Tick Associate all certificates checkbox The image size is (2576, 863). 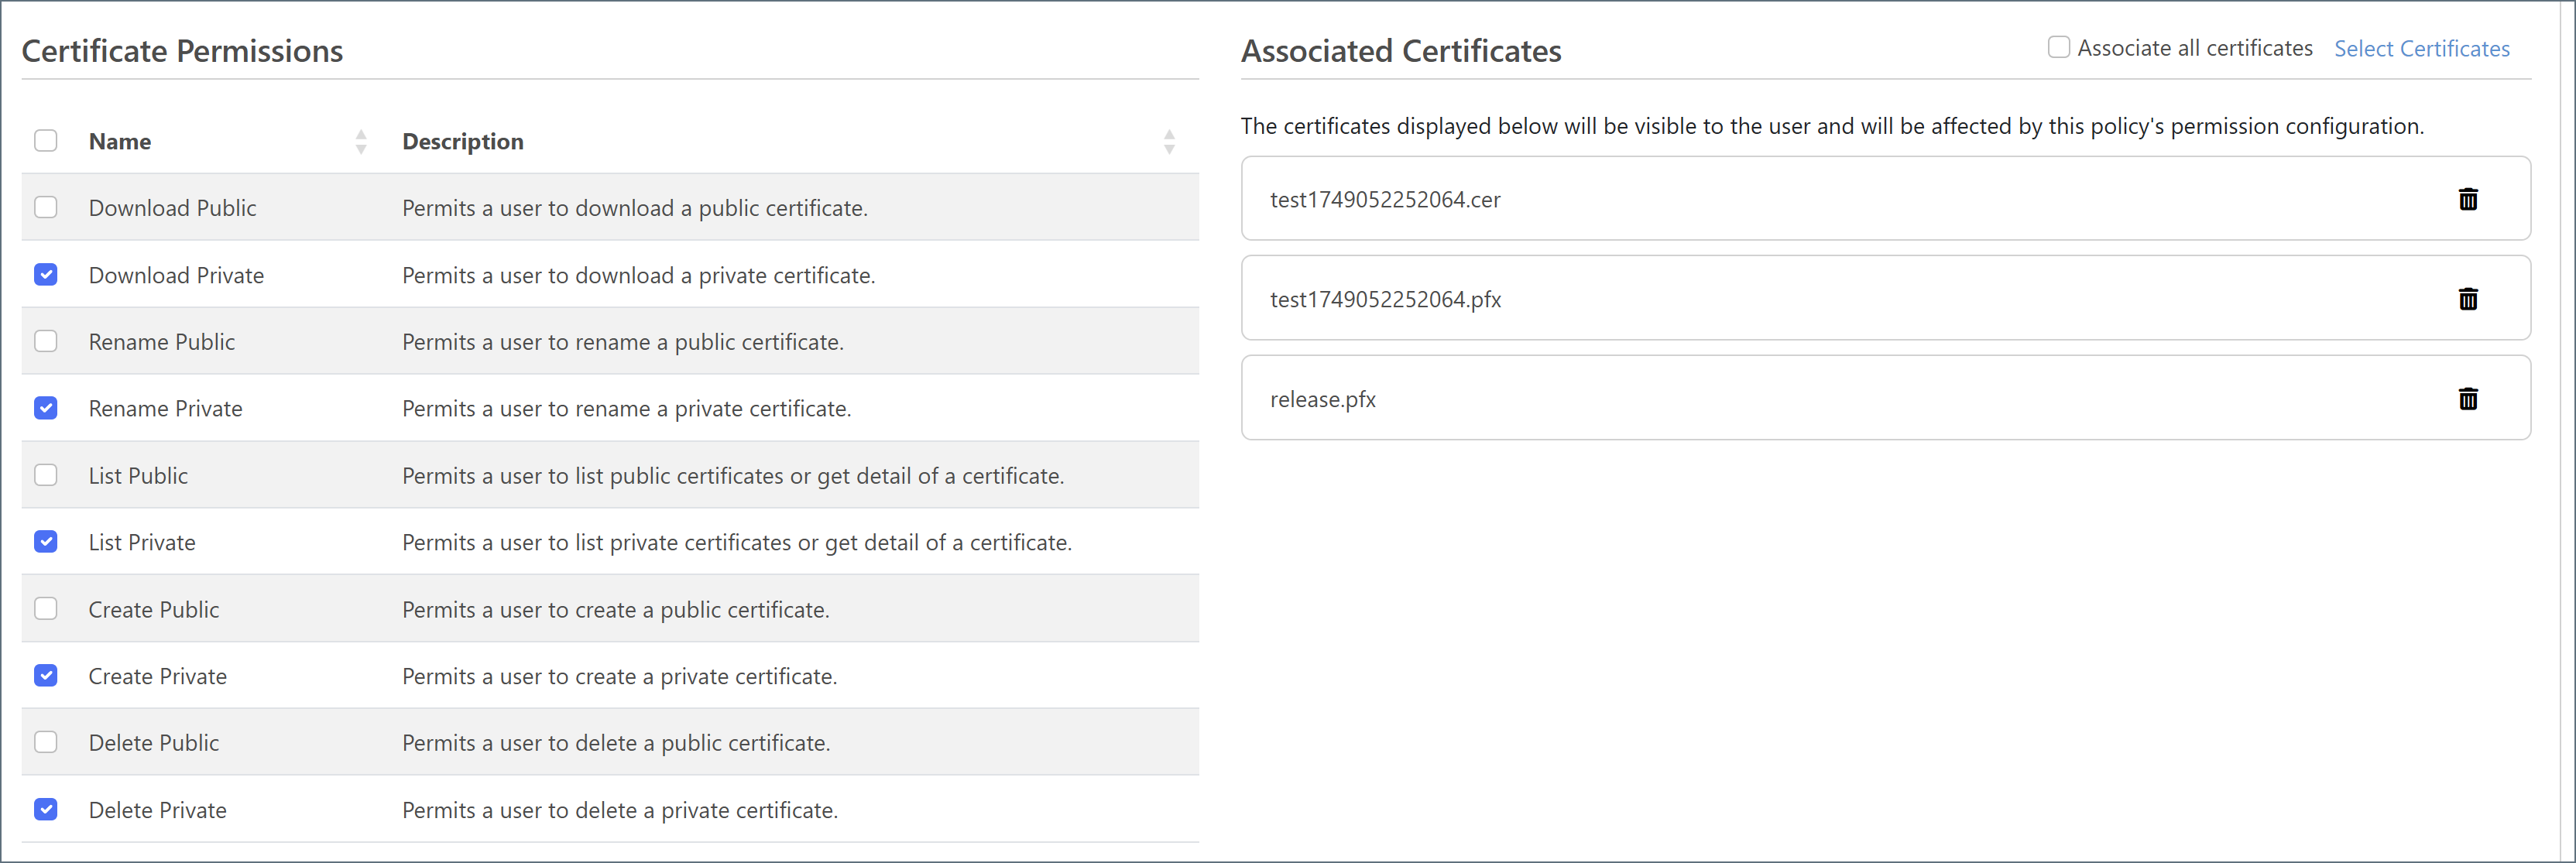coord(2058,47)
